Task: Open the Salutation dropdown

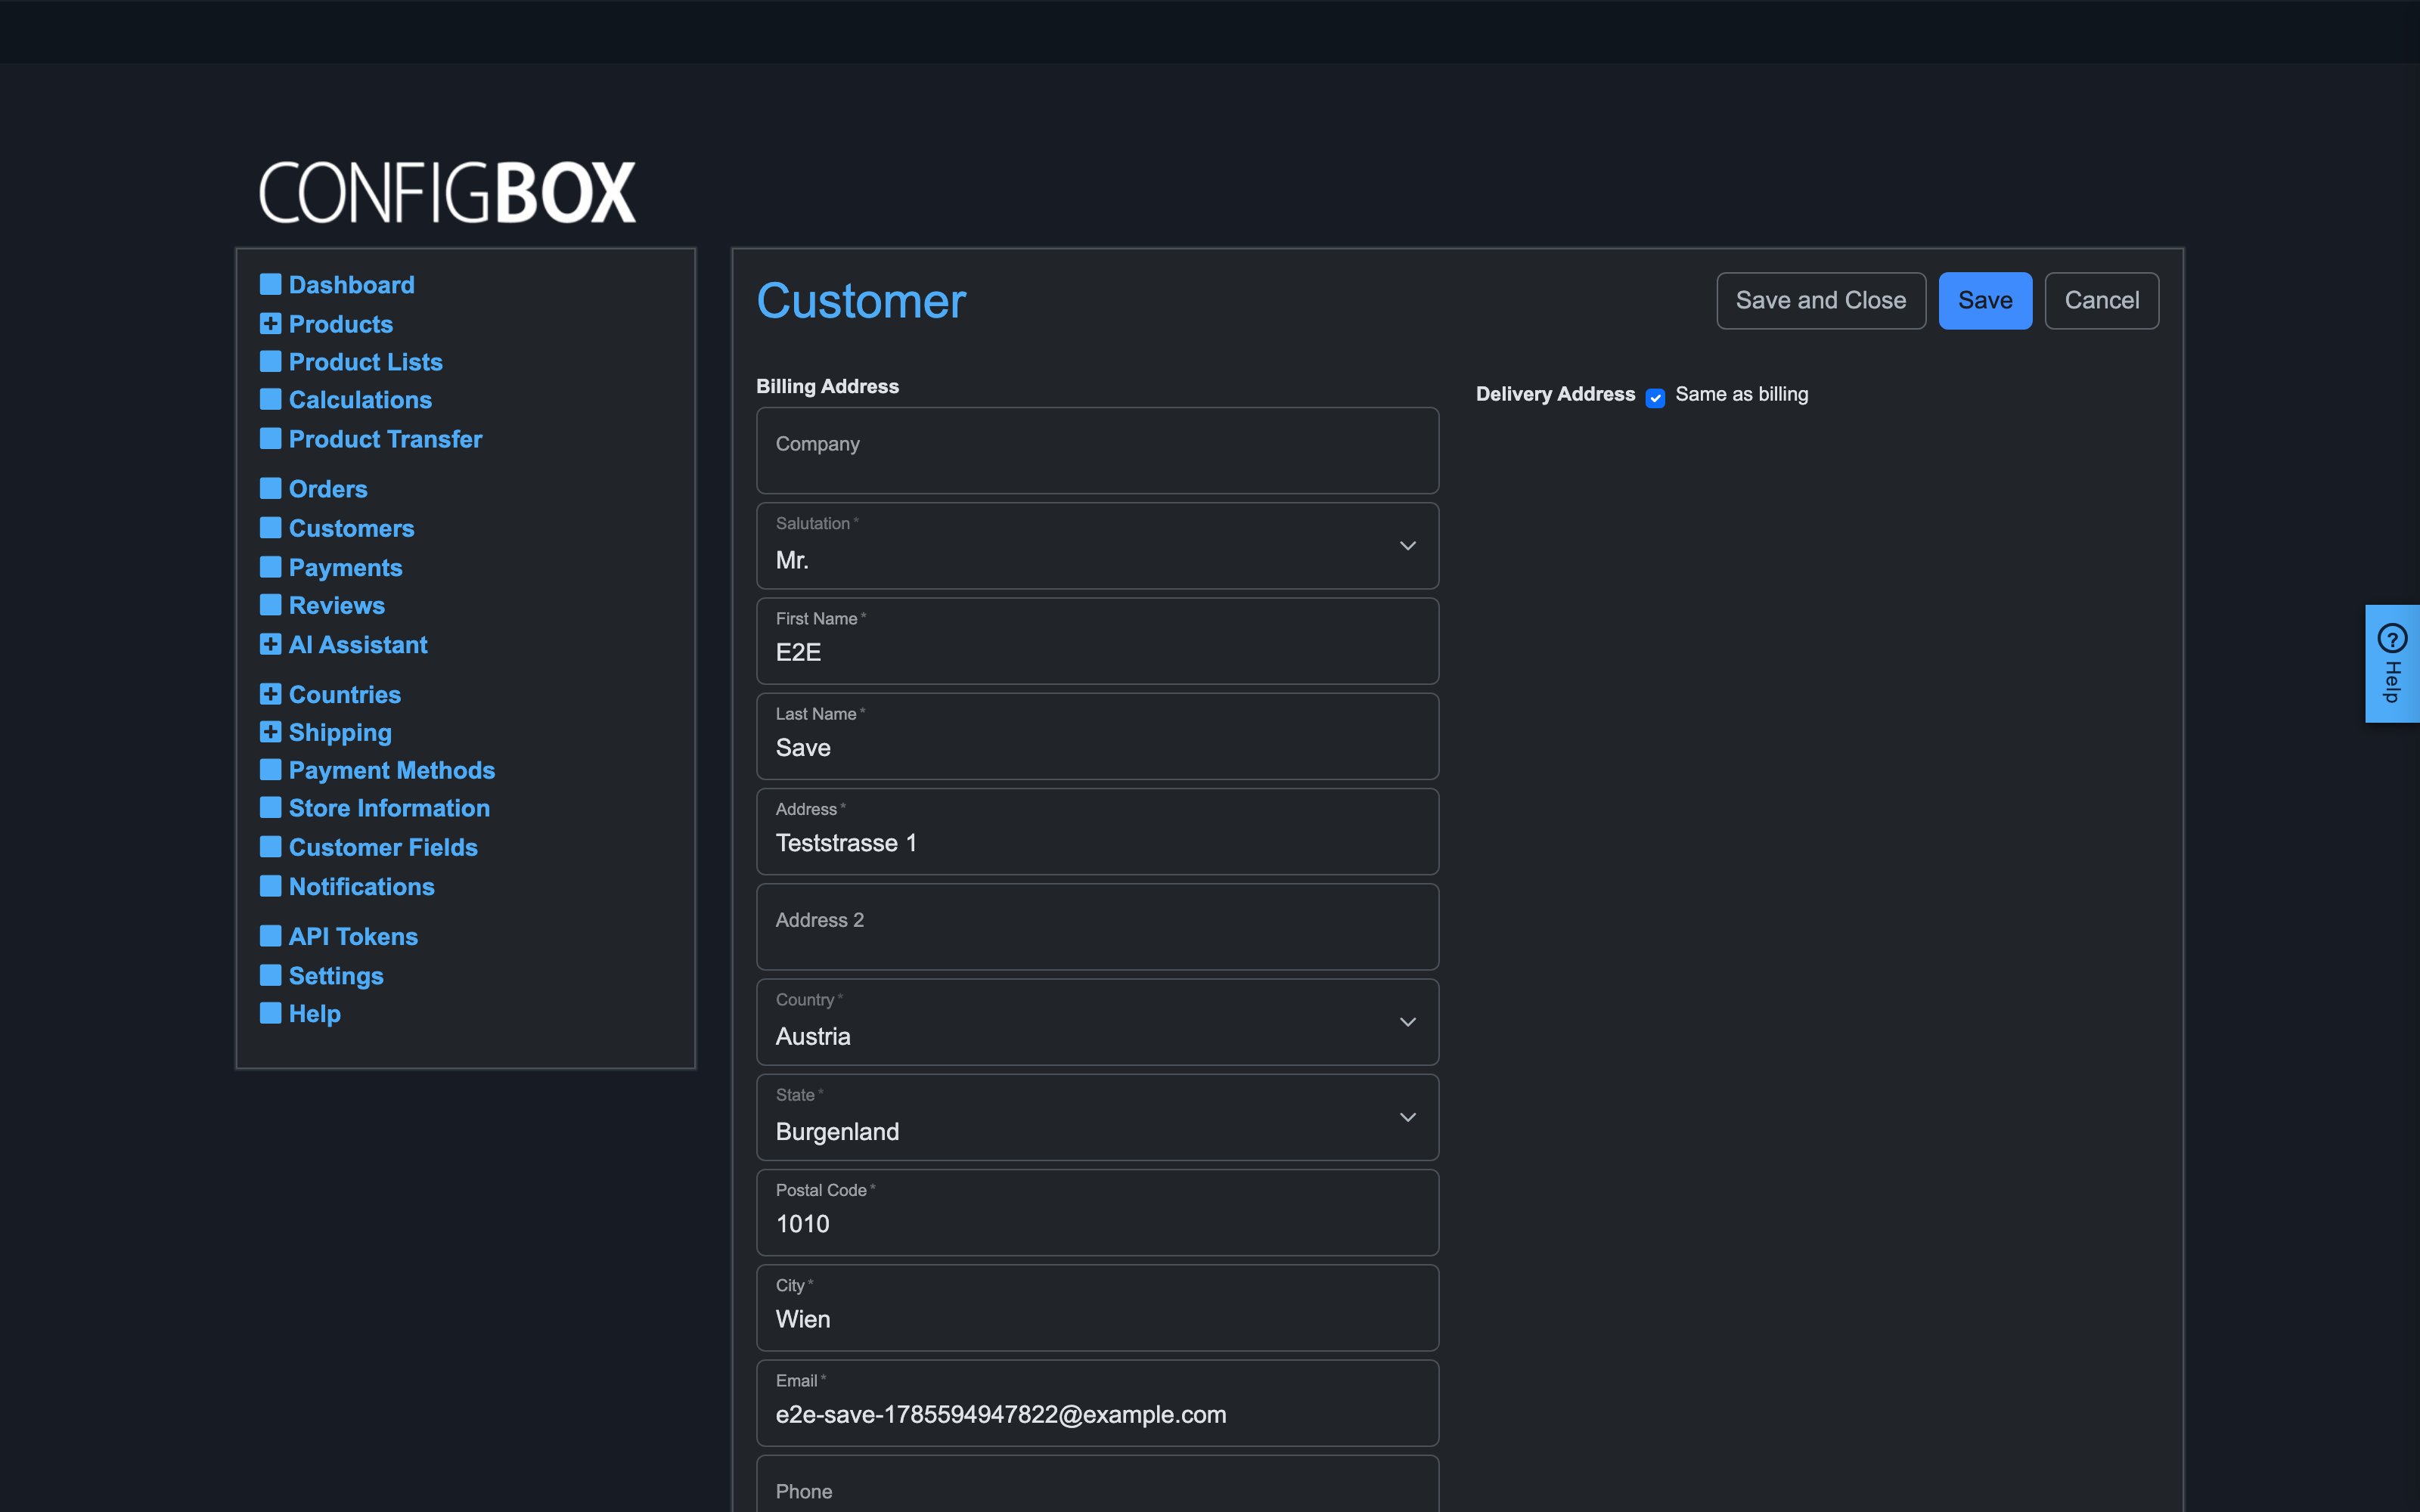Action: (1097, 546)
